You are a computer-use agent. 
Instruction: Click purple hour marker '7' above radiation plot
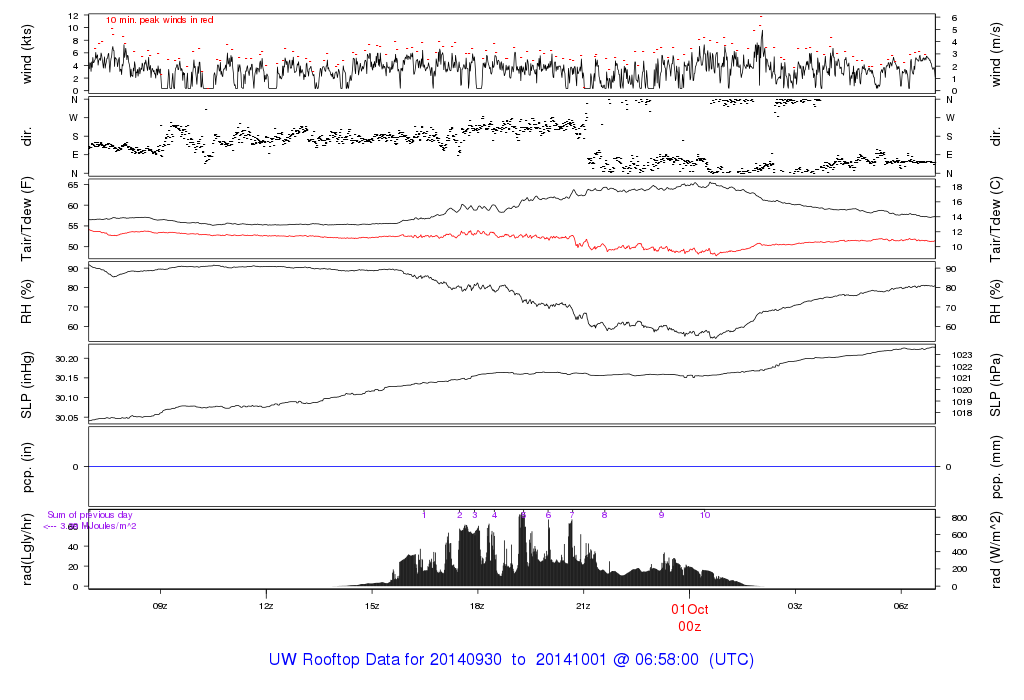pyautogui.click(x=572, y=515)
